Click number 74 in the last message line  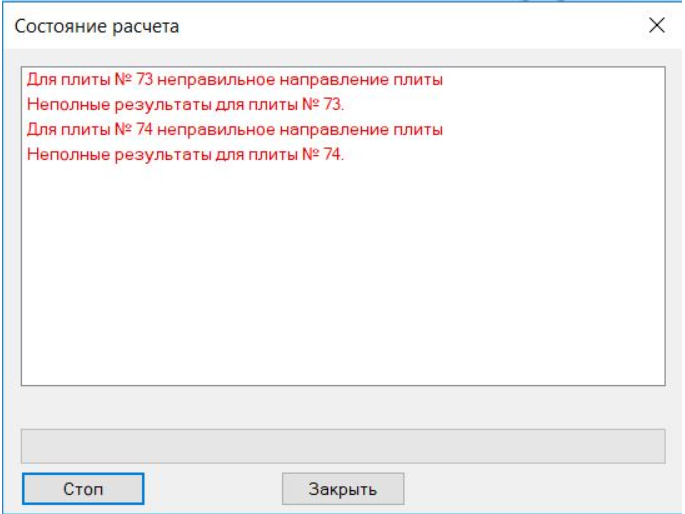[x=332, y=155]
